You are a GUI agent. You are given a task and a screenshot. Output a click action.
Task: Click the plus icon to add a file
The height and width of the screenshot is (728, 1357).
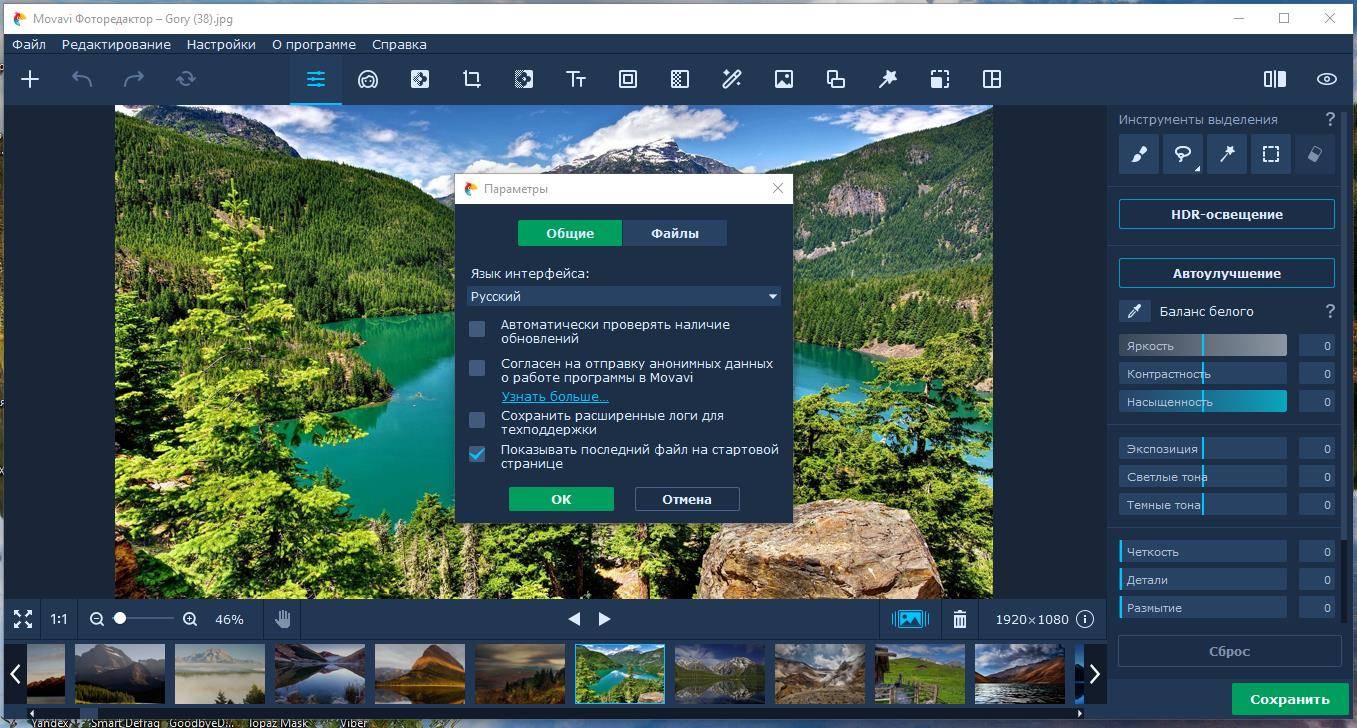30,79
